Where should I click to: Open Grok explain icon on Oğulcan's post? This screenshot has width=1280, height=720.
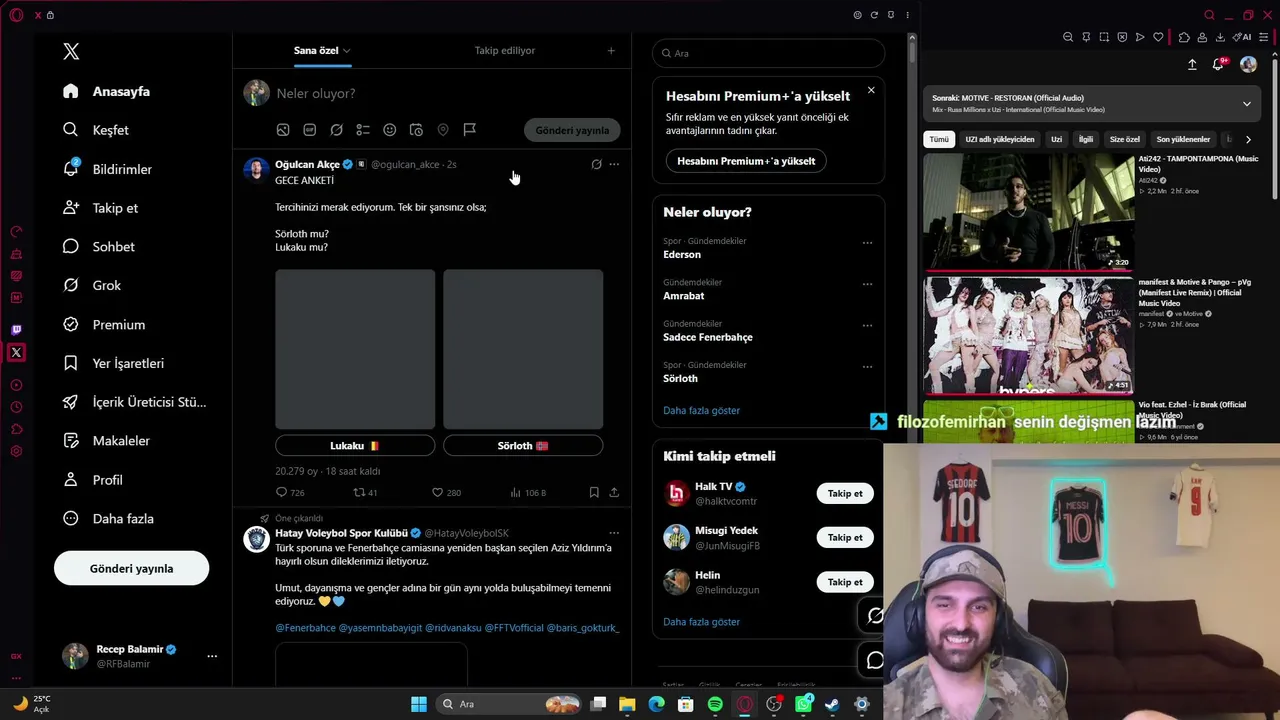pyautogui.click(x=596, y=164)
